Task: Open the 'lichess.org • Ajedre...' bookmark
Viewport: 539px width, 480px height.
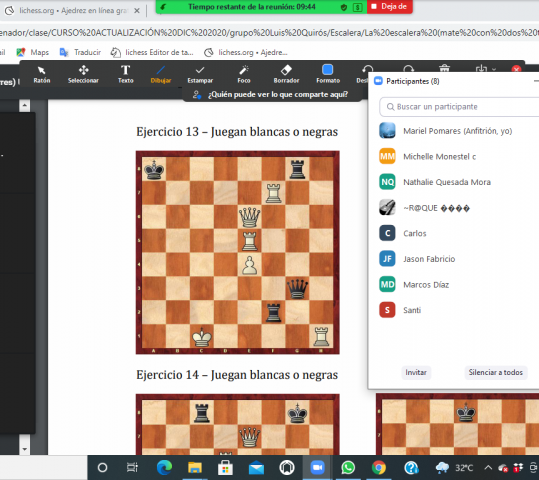Action: coord(246,52)
